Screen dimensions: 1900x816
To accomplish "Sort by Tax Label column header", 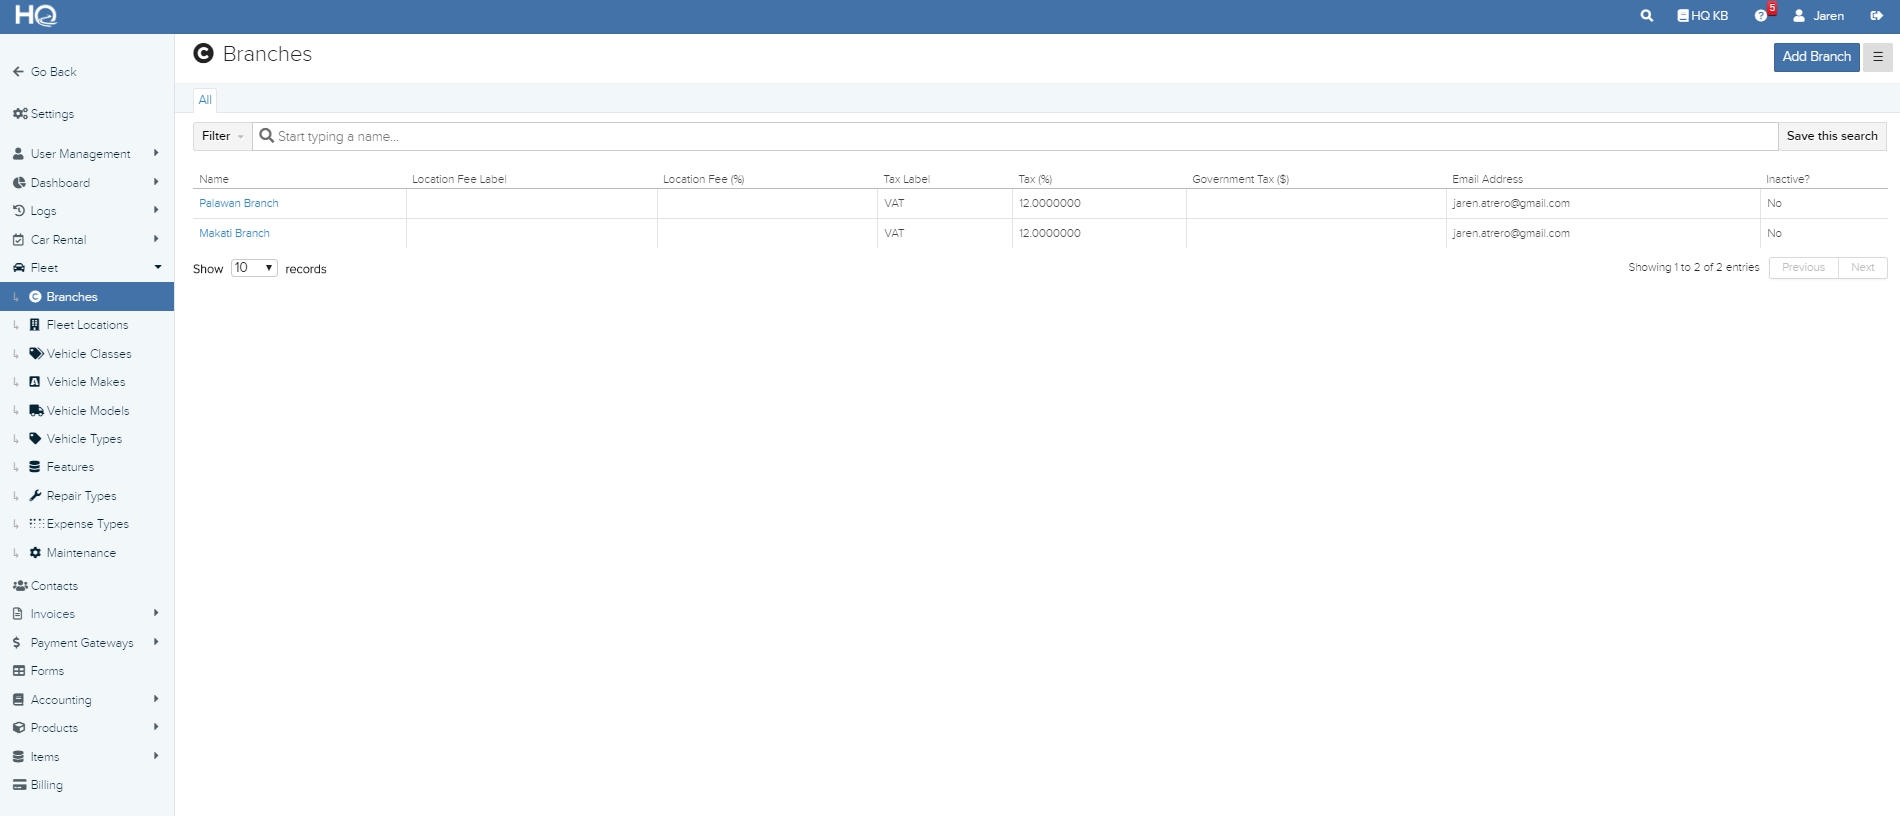I will tap(906, 179).
